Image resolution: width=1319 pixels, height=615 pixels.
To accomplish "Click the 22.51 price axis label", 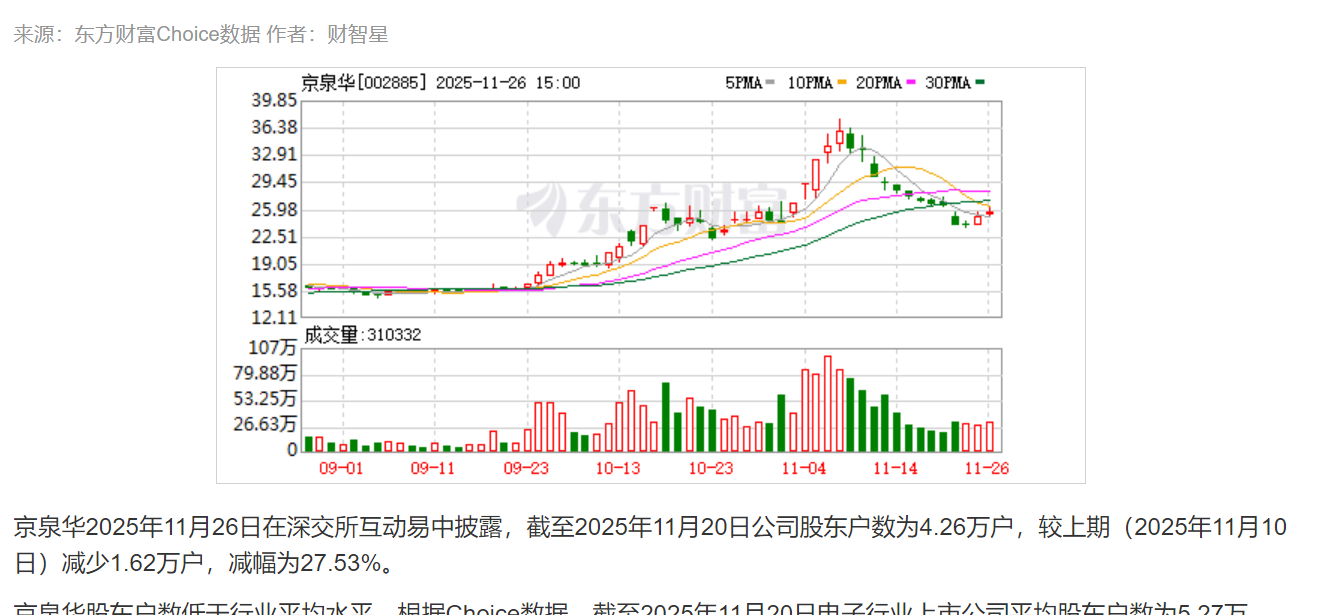I will (x=274, y=236).
